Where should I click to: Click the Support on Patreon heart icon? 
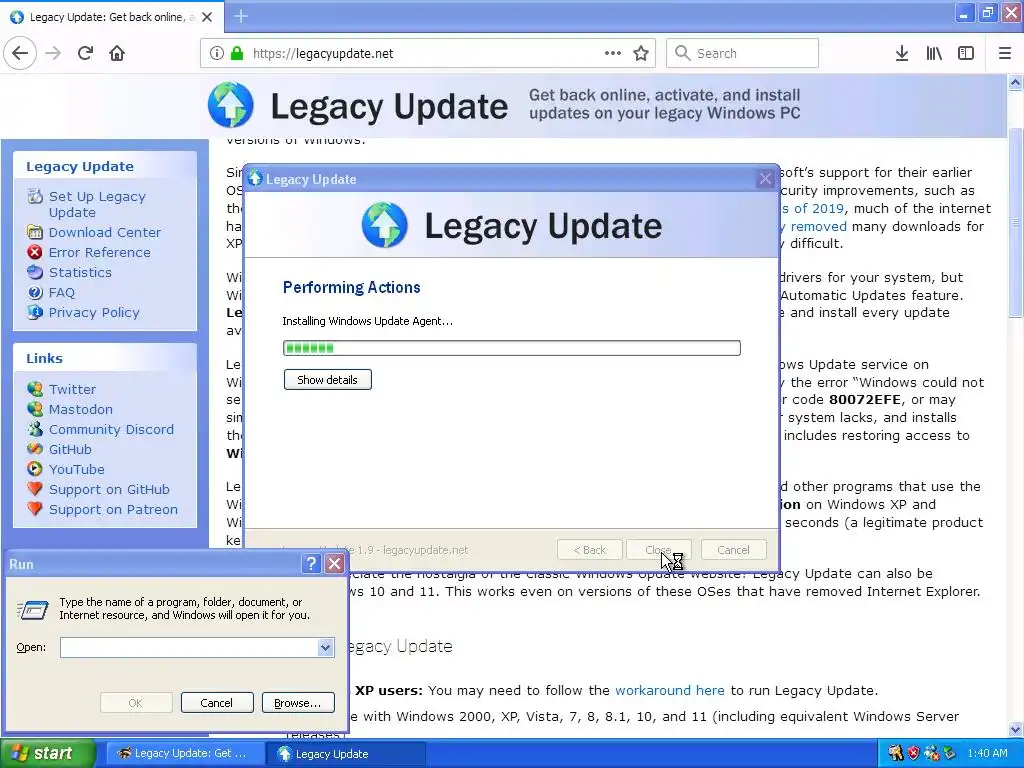click(x=35, y=509)
